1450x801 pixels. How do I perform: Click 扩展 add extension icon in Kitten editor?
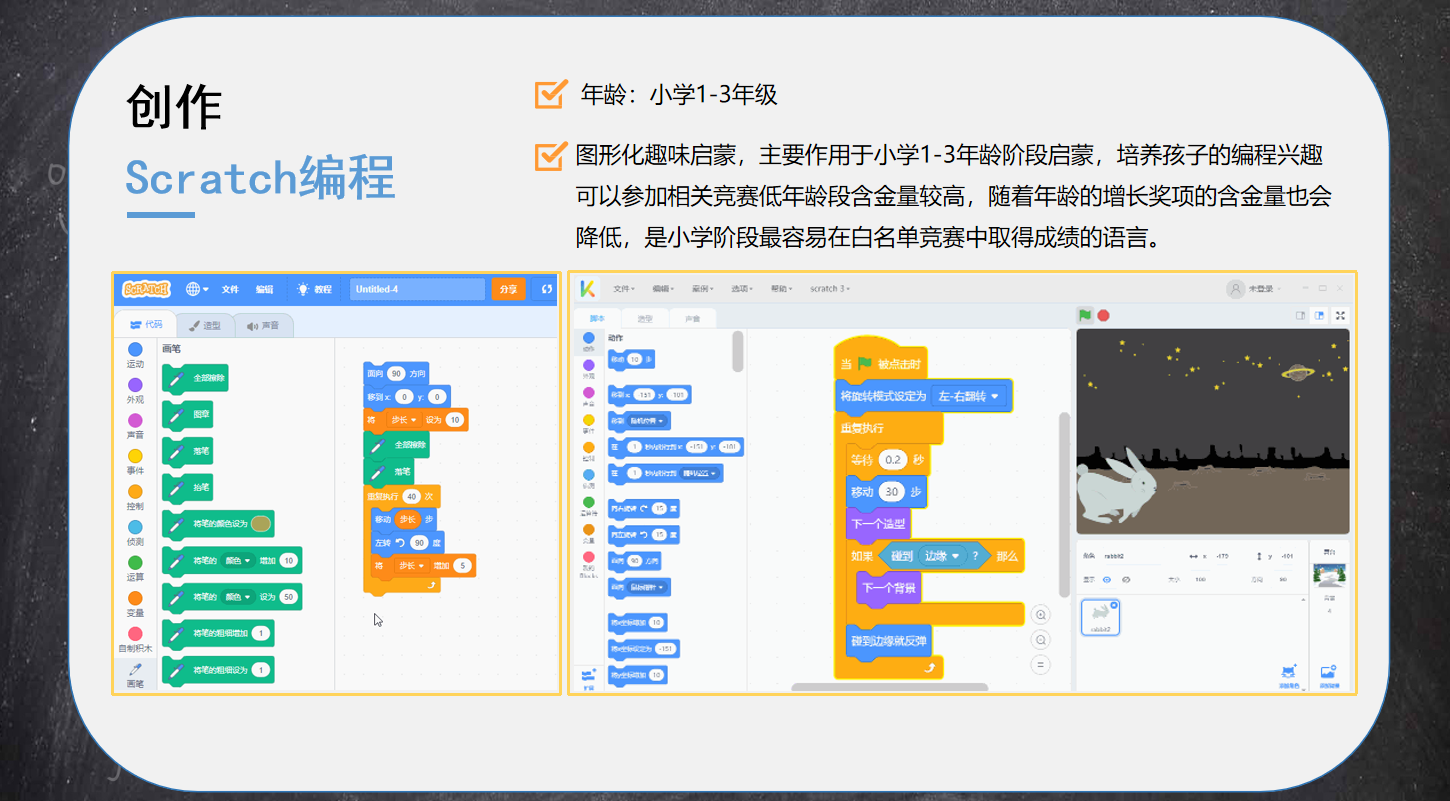tap(588, 680)
